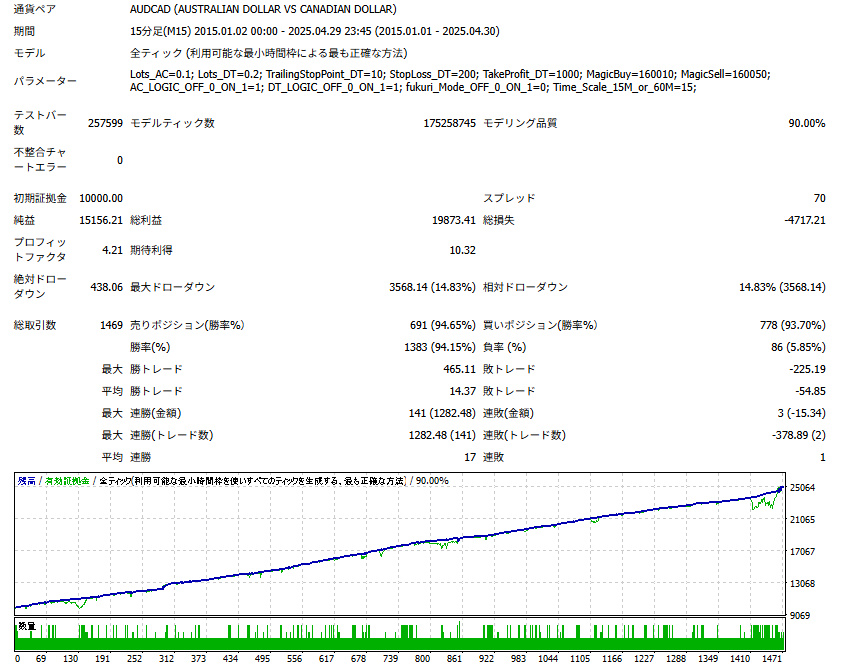The image size is (841, 669).
Task: Click the loss rate value 86 (5.85%)
Action: [798, 347]
